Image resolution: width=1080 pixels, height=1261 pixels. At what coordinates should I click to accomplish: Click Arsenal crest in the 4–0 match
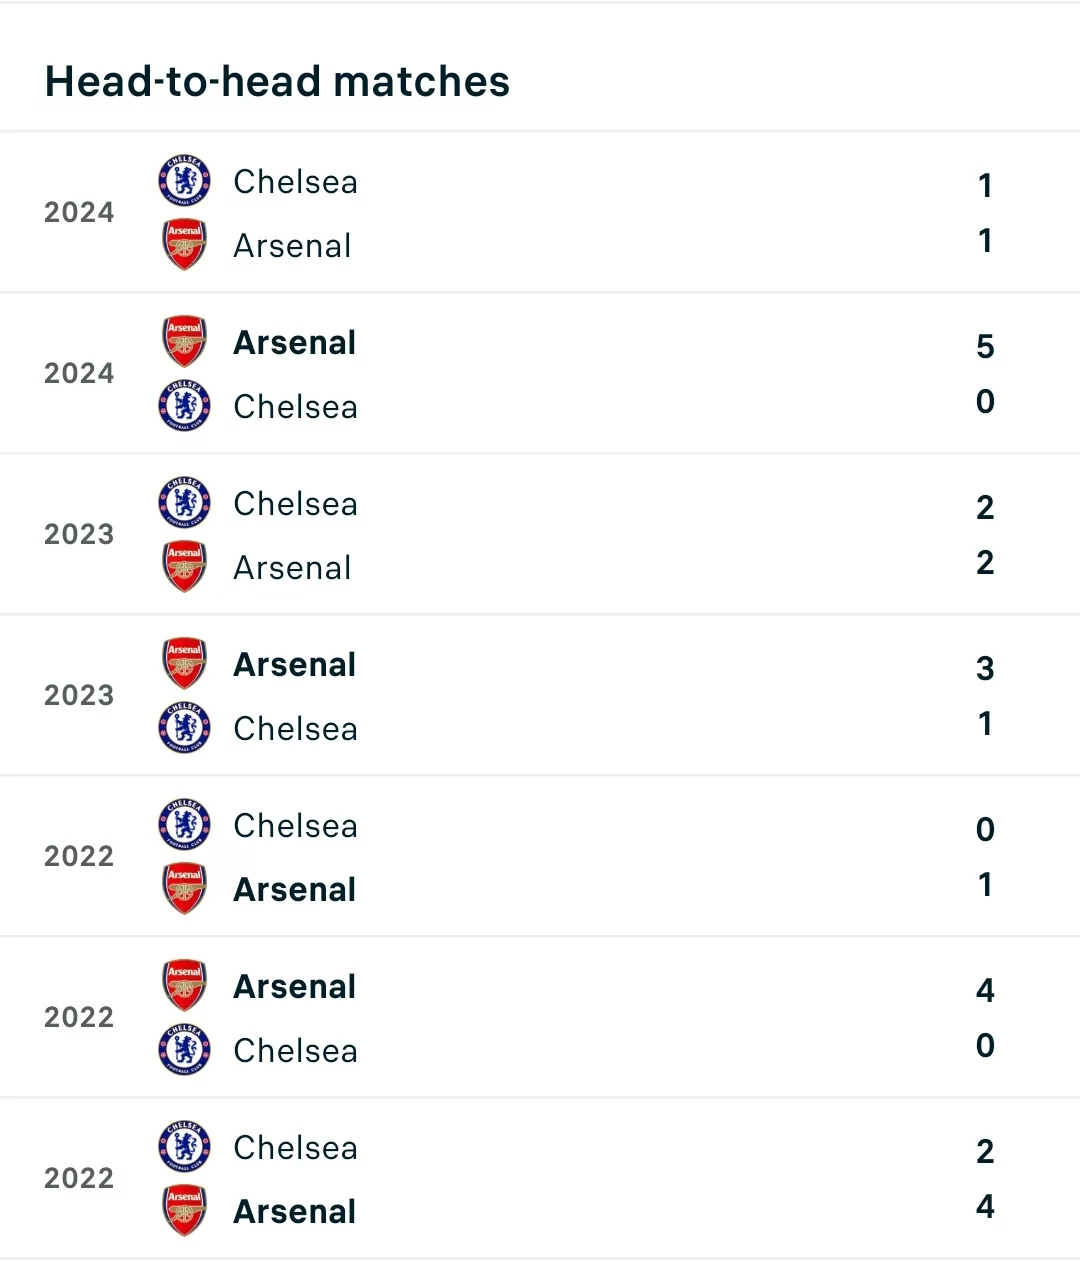pyautogui.click(x=184, y=986)
